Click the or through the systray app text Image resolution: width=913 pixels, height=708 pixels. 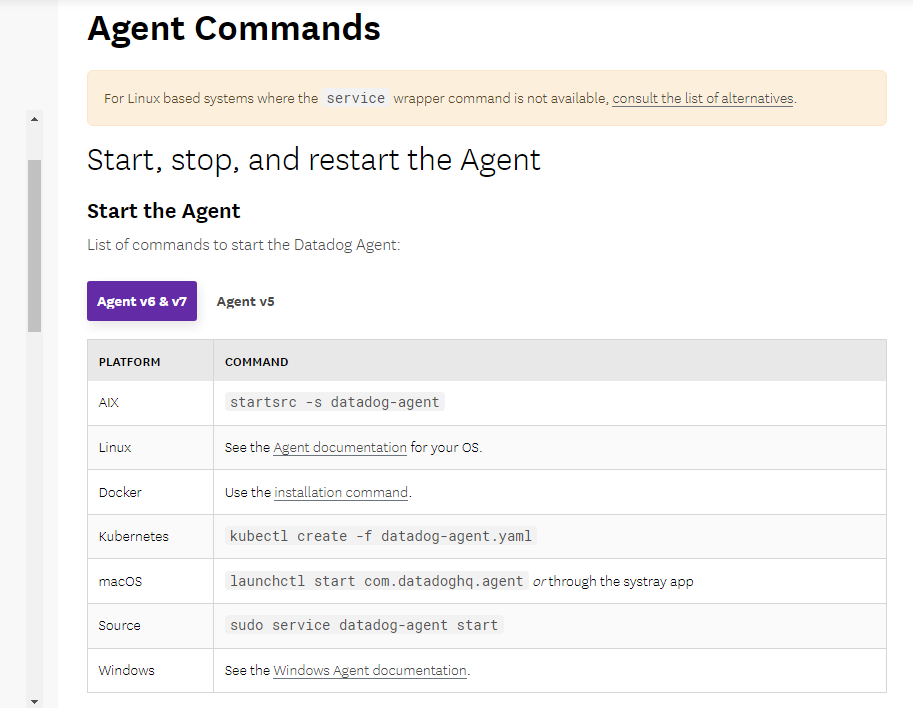[x=613, y=581]
